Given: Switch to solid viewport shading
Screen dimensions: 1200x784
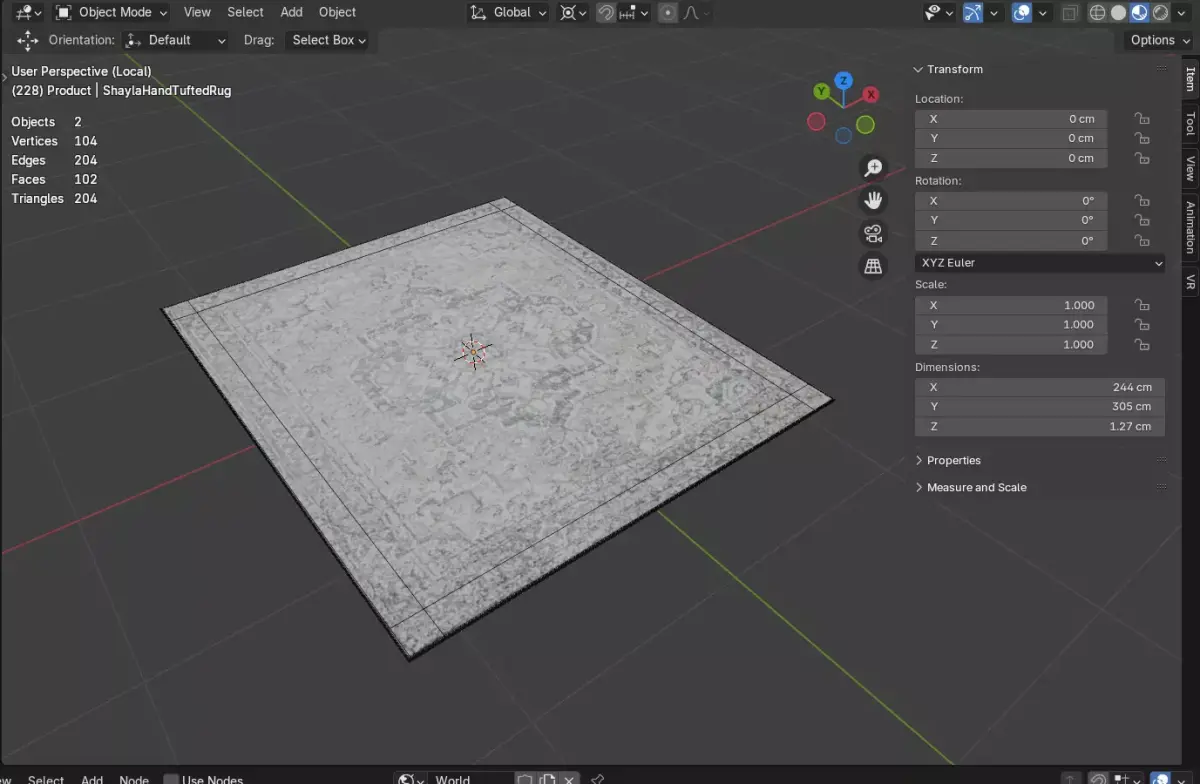Looking at the screenshot, I should point(1118,13).
